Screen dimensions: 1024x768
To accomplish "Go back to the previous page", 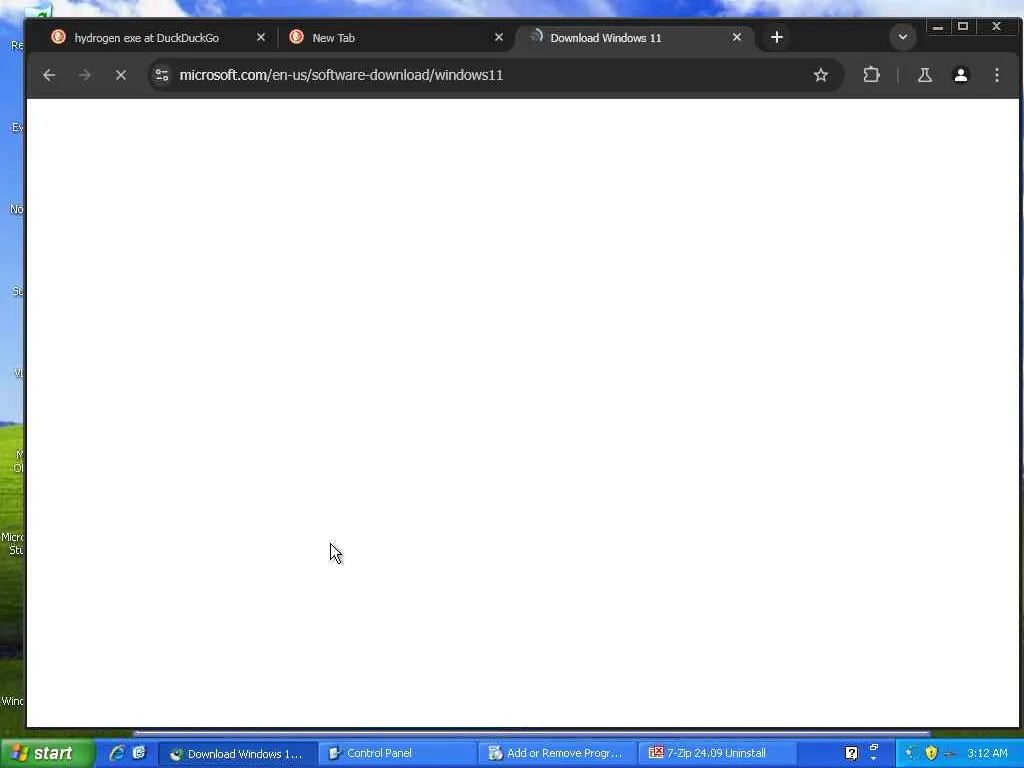I will 49,75.
